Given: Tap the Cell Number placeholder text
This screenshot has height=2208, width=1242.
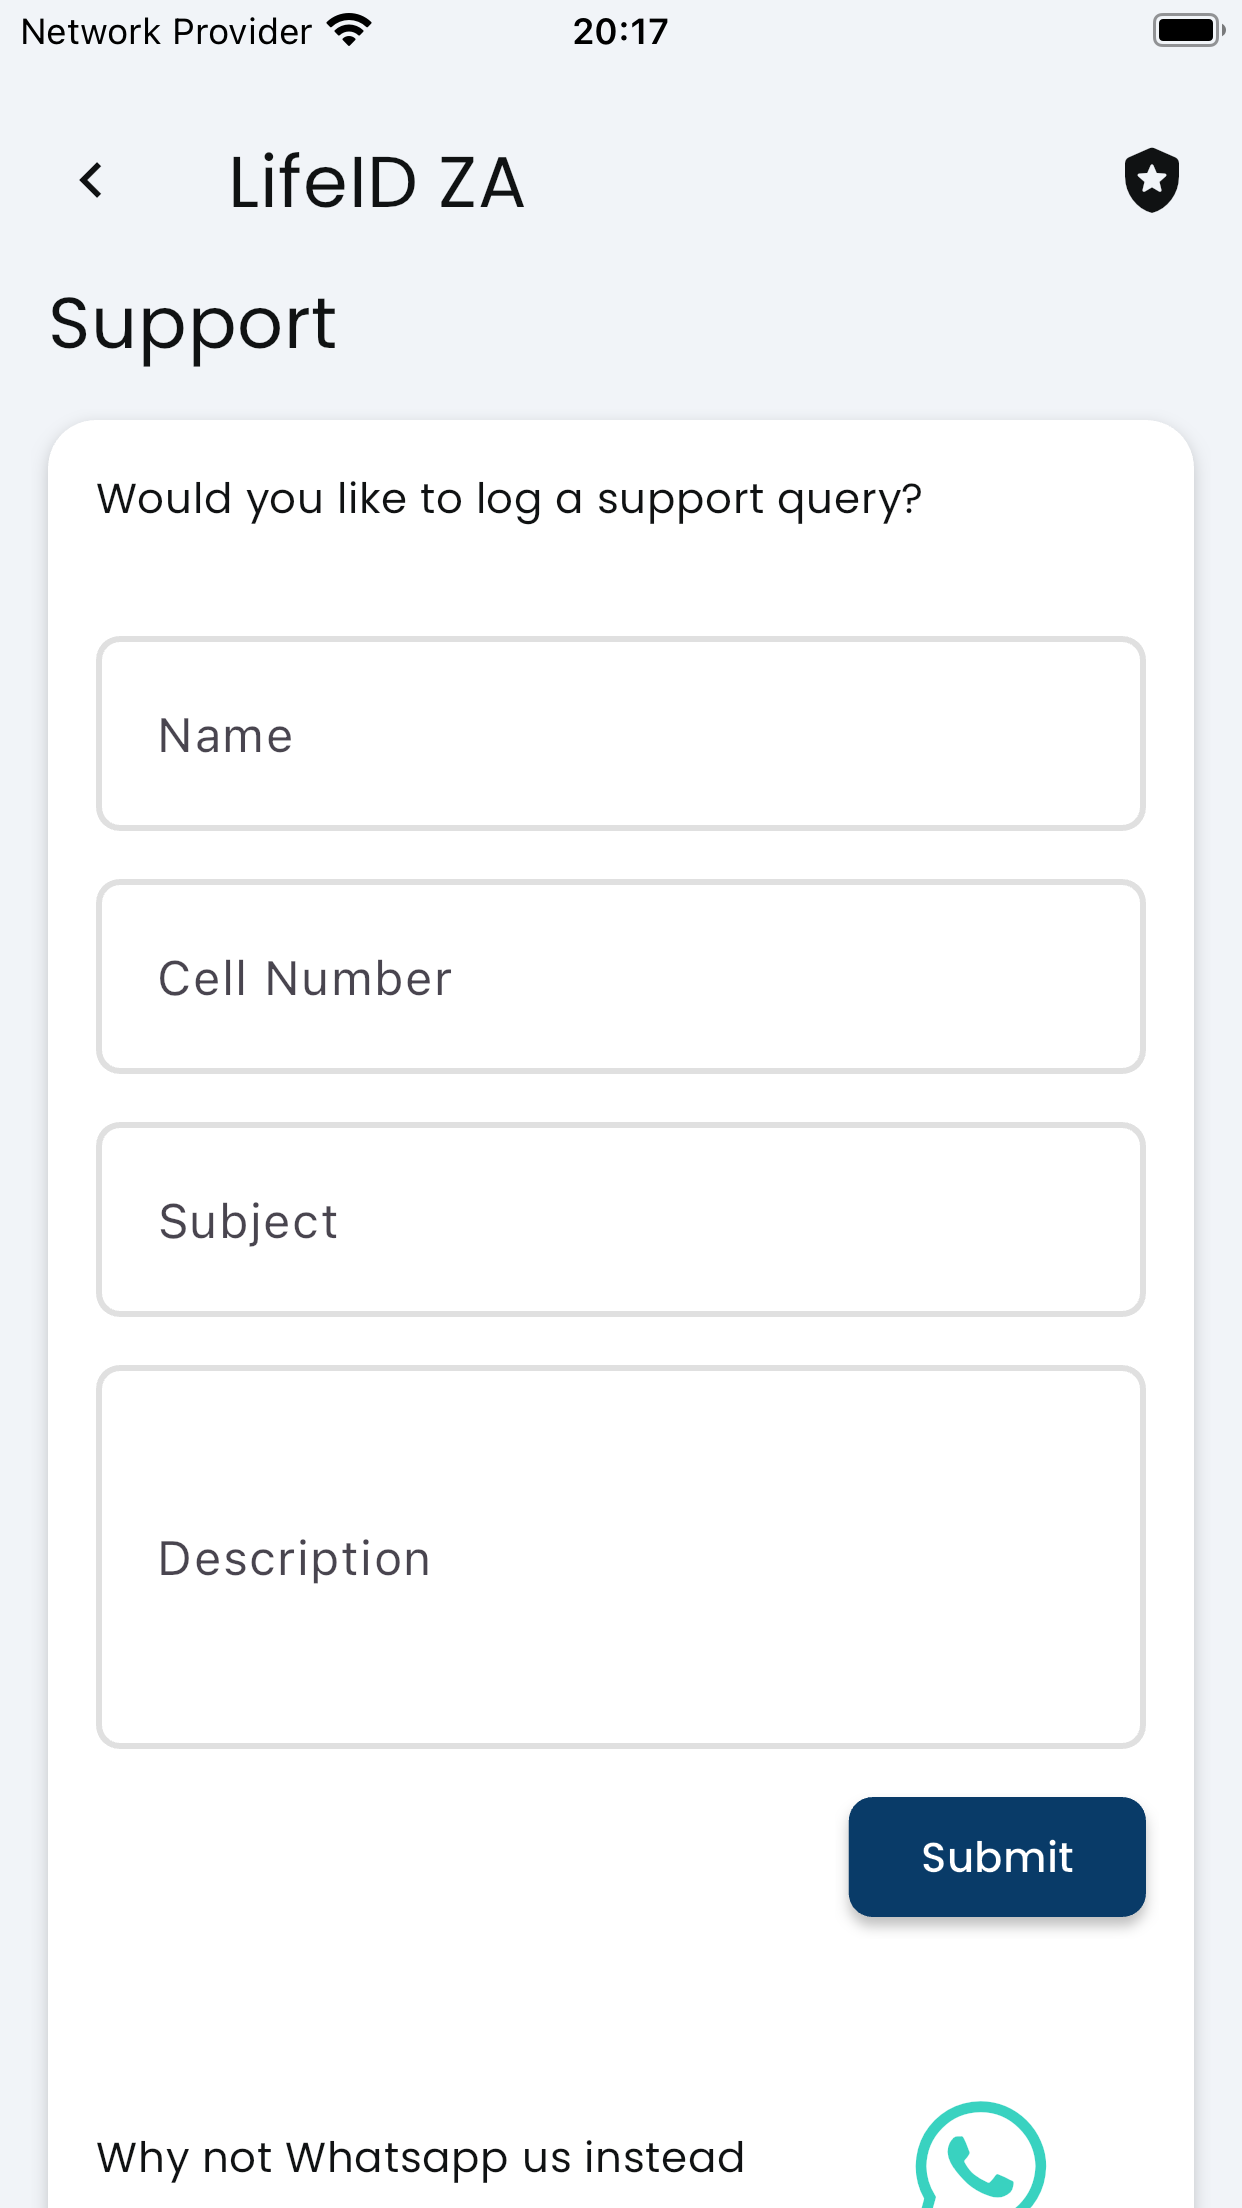Looking at the screenshot, I should point(306,978).
